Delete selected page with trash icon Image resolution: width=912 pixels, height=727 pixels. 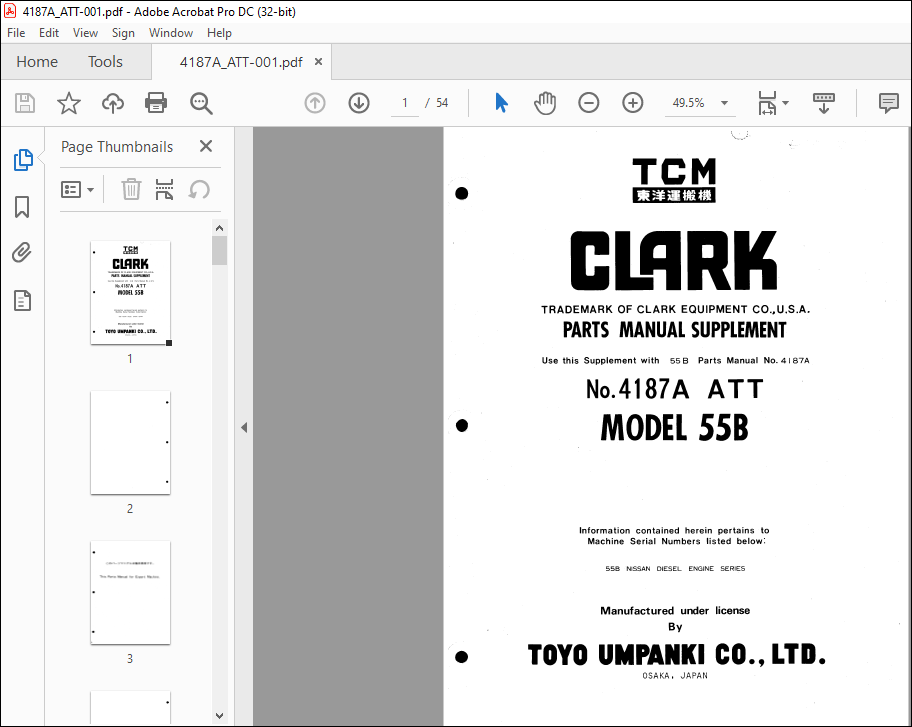131,190
